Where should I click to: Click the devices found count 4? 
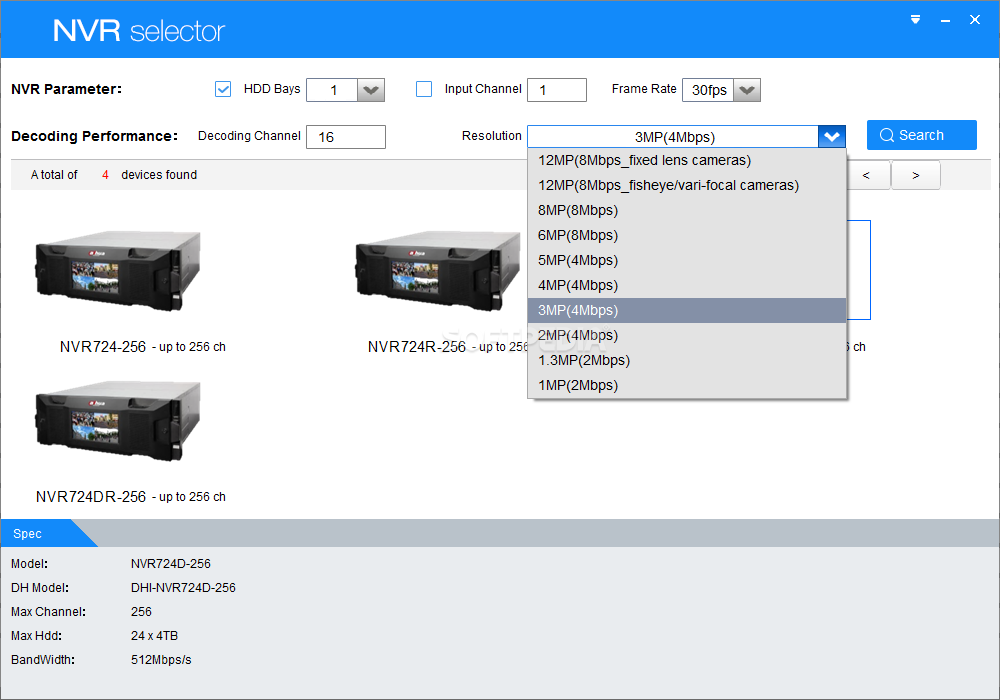(105, 175)
